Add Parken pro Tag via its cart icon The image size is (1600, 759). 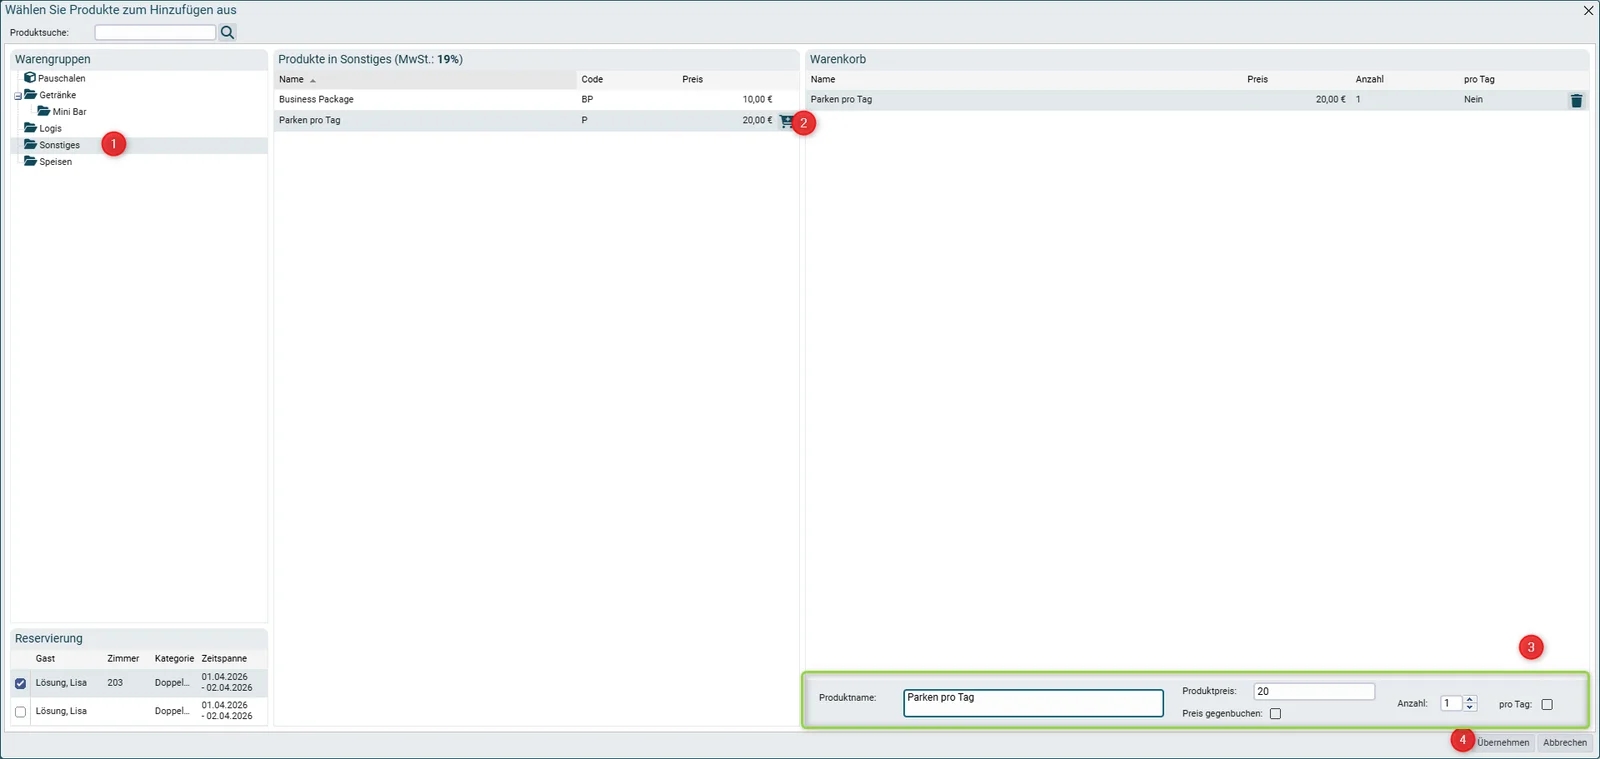pyautogui.click(x=785, y=121)
